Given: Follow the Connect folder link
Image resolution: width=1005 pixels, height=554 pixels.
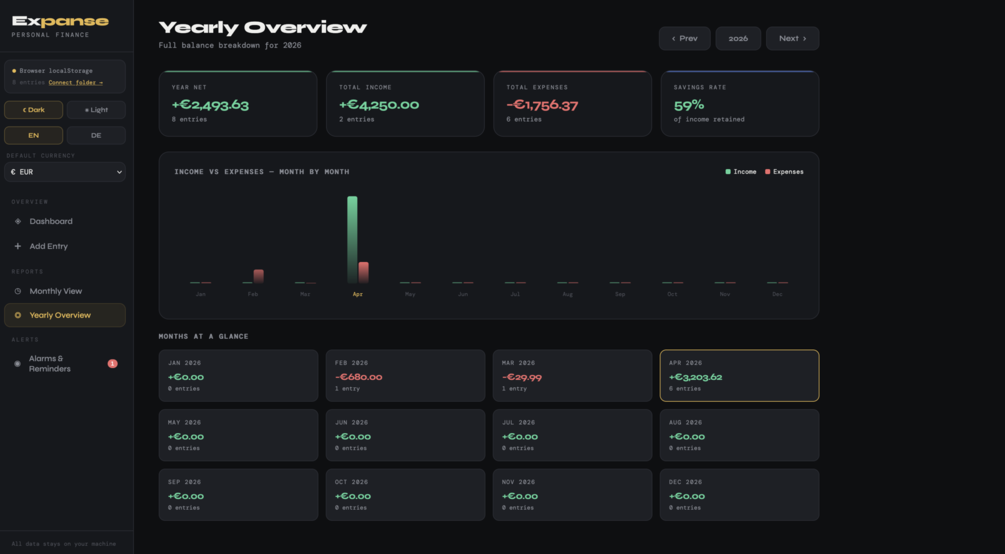Looking at the screenshot, I should pyautogui.click(x=76, y=83).
